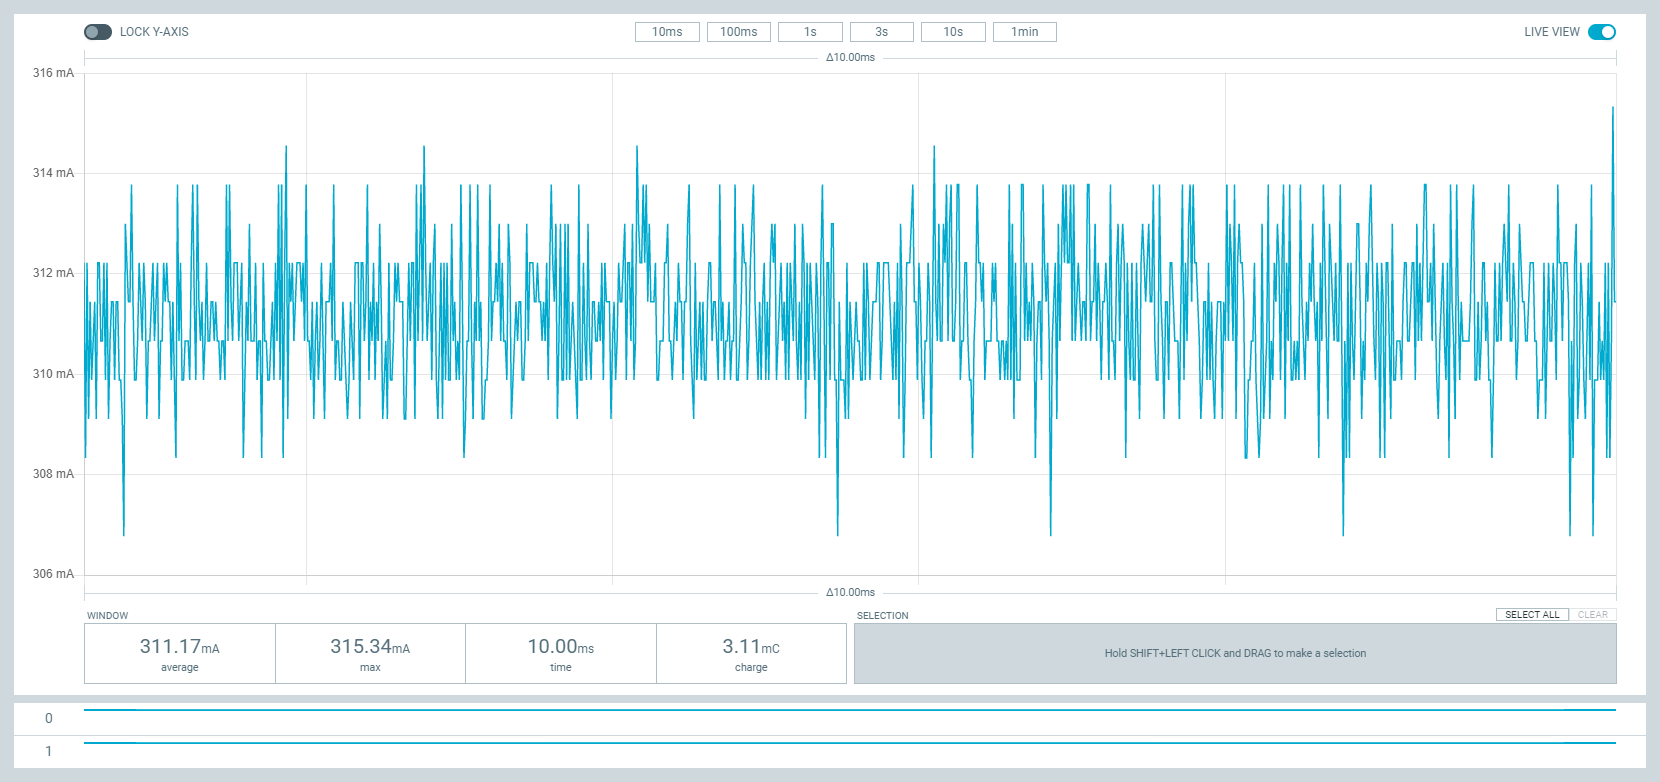Click the SELECTION section label
This screenshot has width=1660, height=782.
[x=883, y=616]
